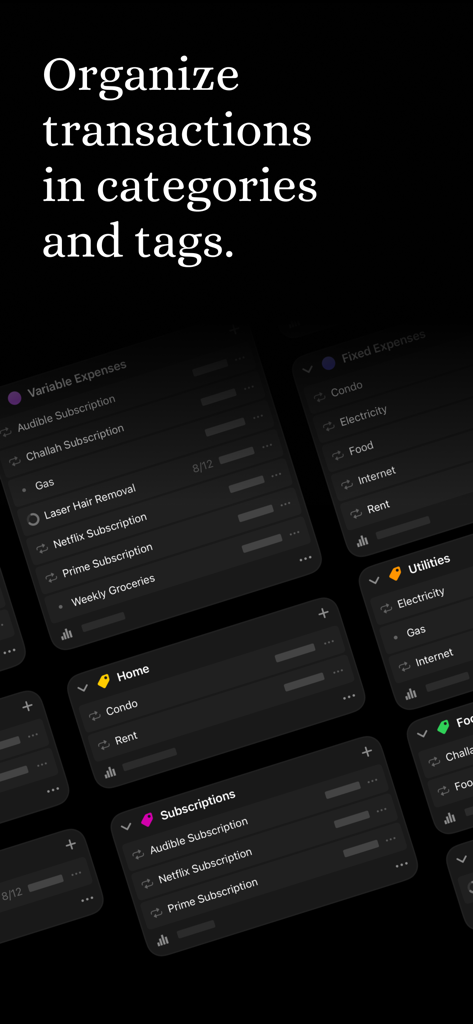The image size is (473, 1024).
Task: Collapse the green-tagged Food card
Action: [x=423, y=733]
